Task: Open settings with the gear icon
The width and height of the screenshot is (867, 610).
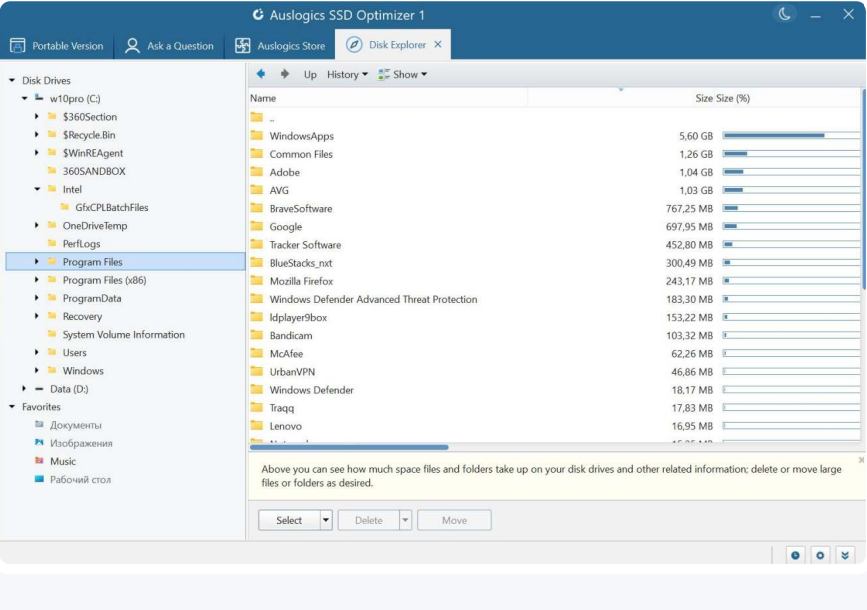Action: click(822, 553)
